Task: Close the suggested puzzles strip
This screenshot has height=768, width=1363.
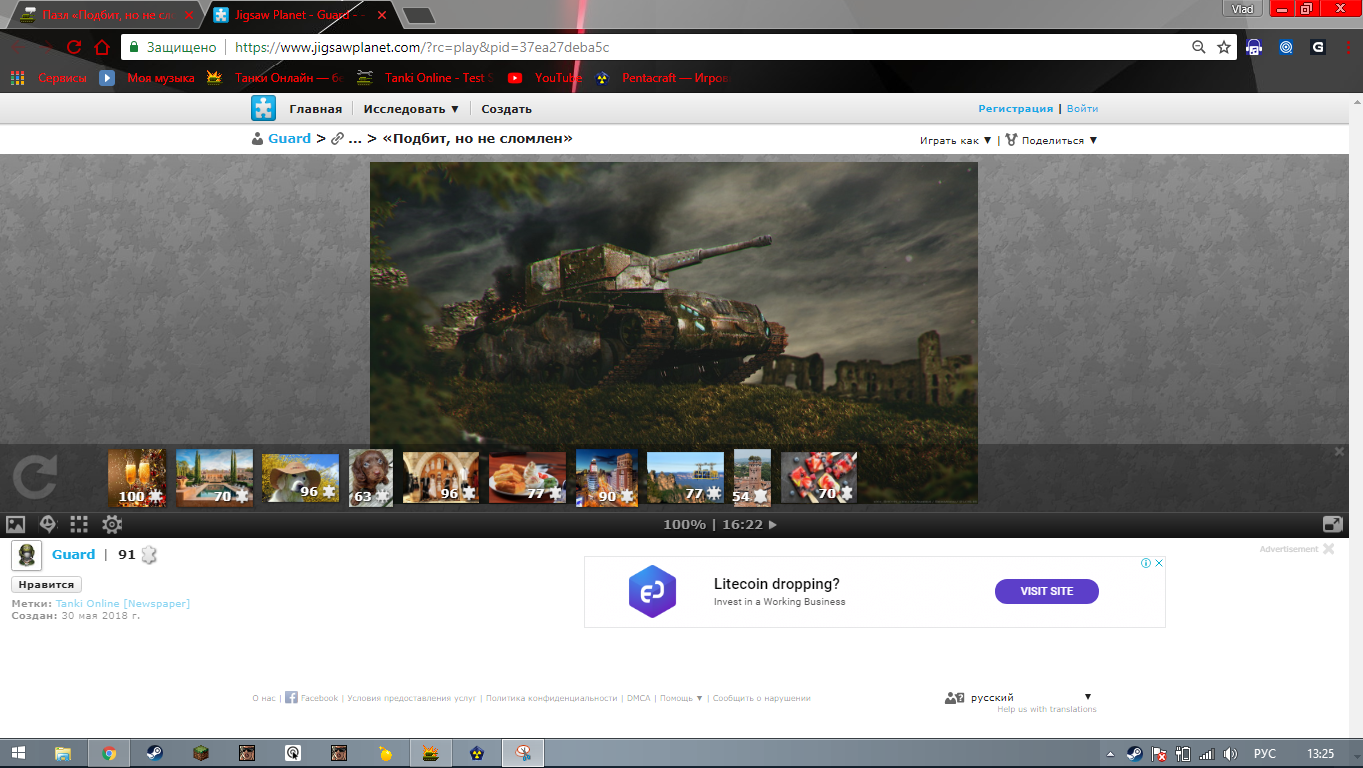Action: [x=1340, y=452]
